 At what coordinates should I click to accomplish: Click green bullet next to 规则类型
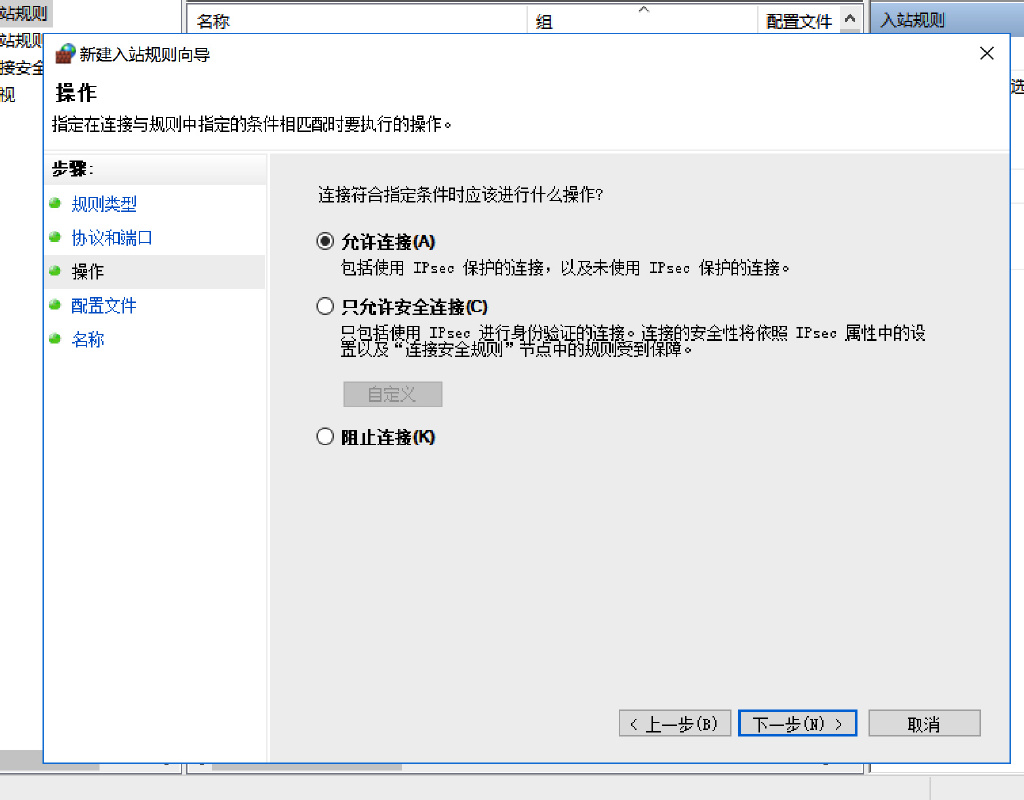coord(55,203)
